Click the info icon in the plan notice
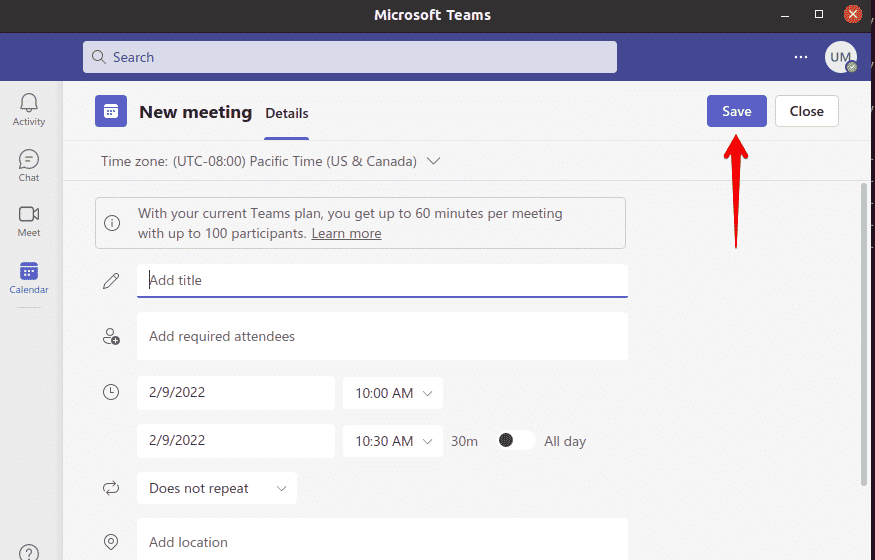The image size is (875, 560). coord(112,223)
